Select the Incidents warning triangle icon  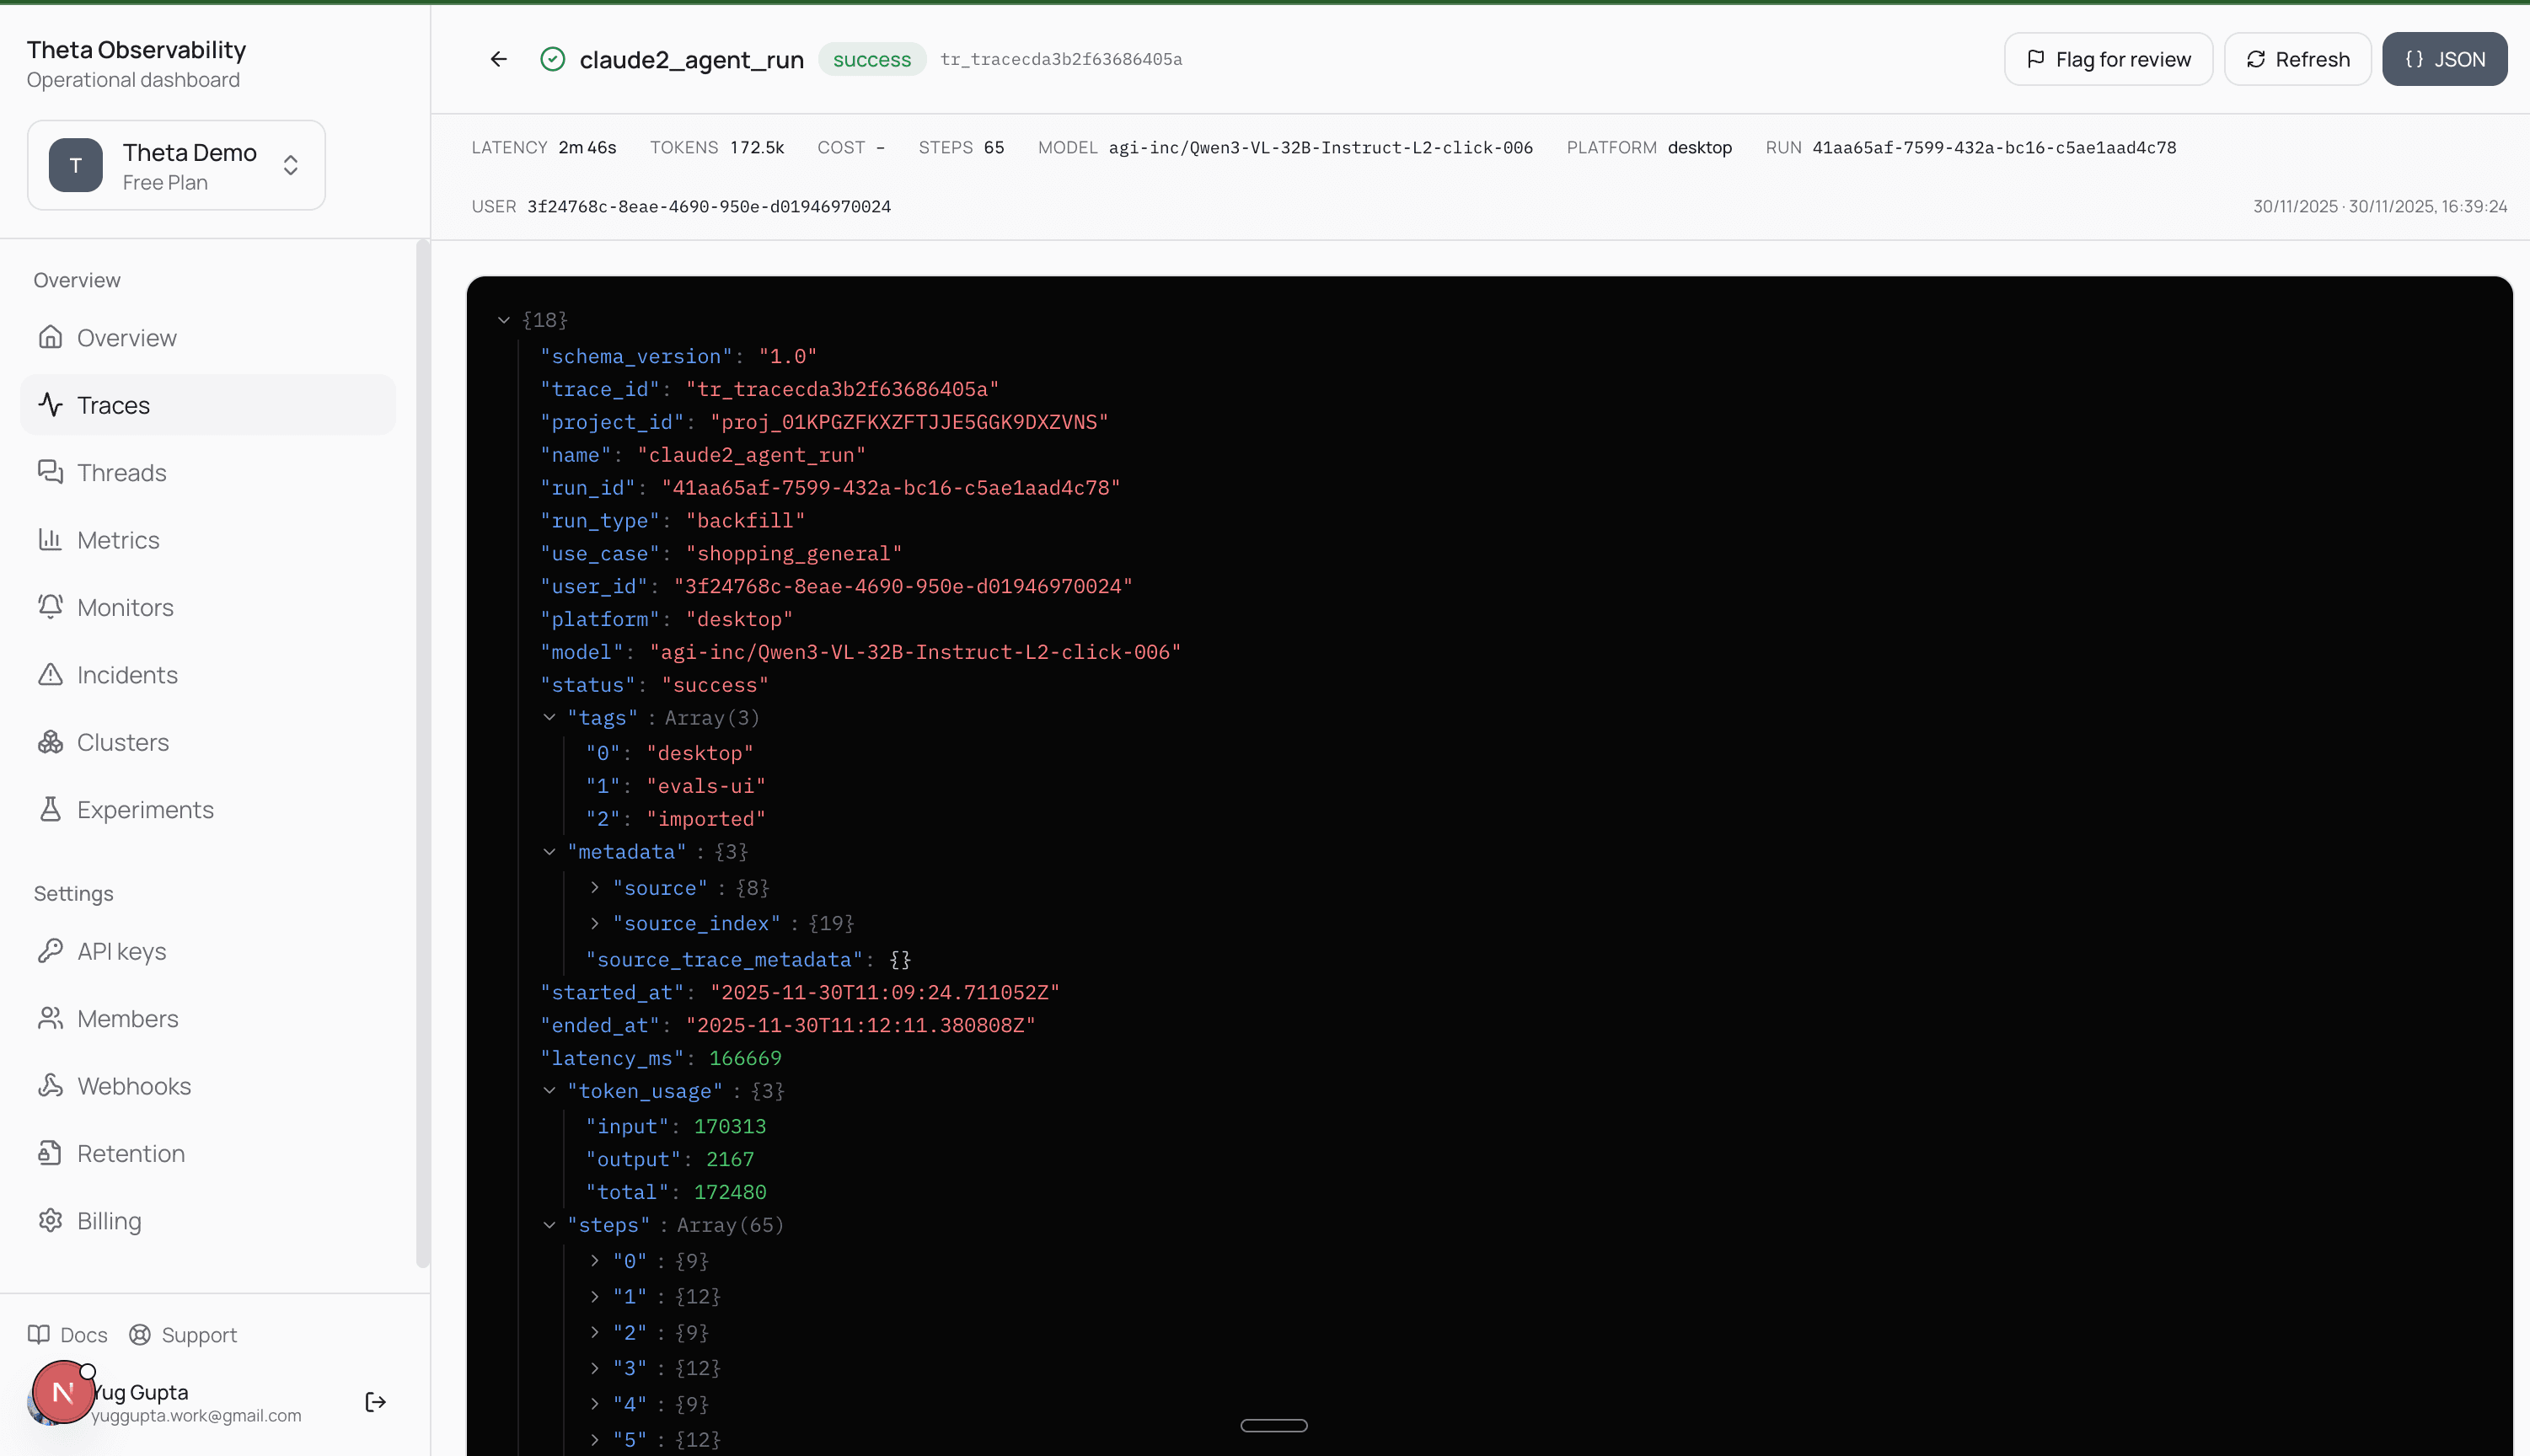[51, 674]
